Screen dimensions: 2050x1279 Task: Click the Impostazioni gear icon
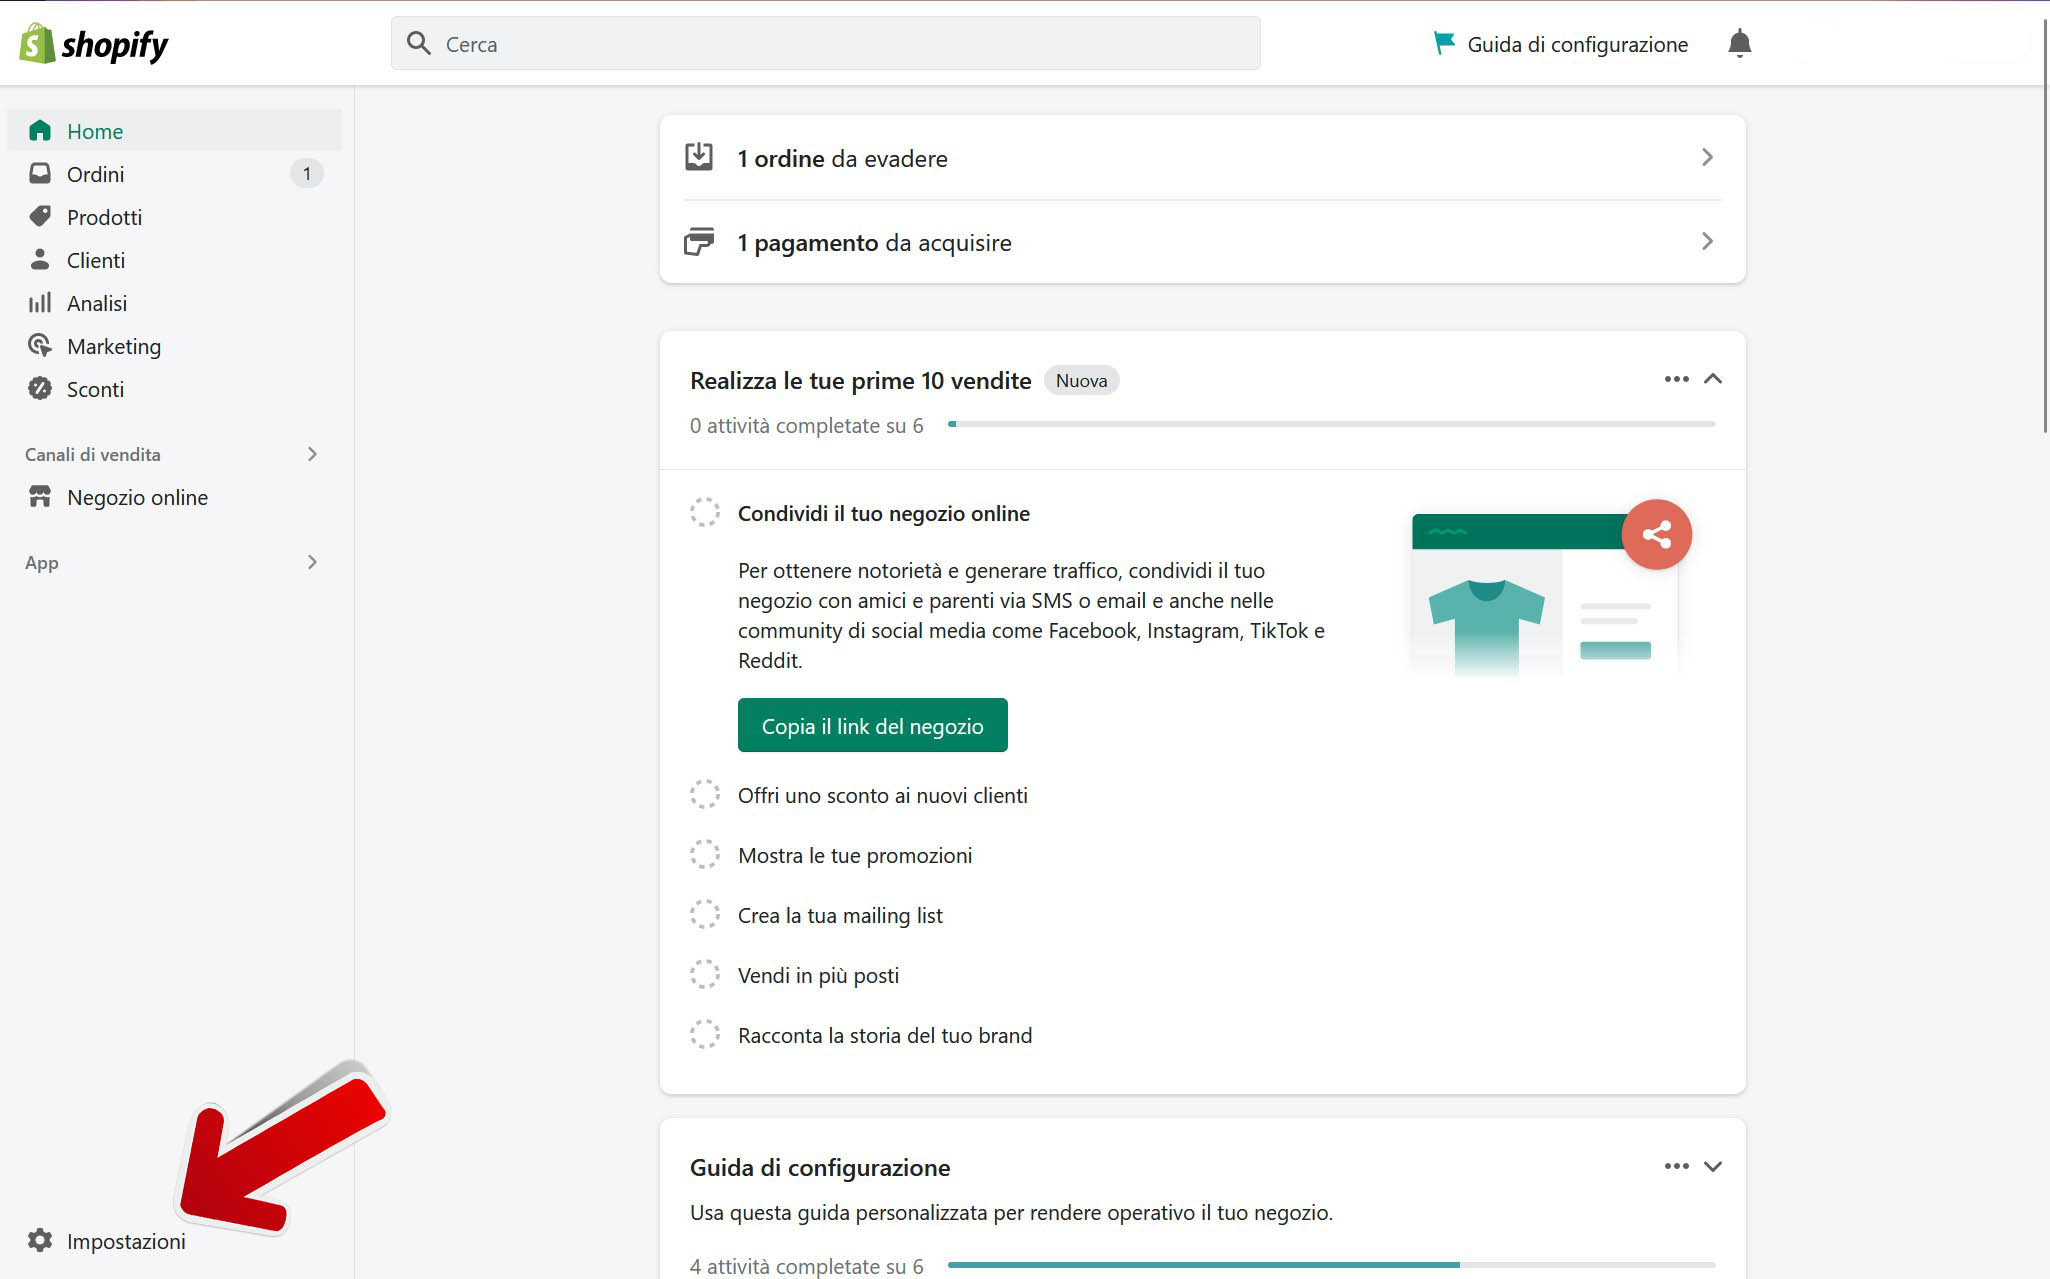[40, 1240]
